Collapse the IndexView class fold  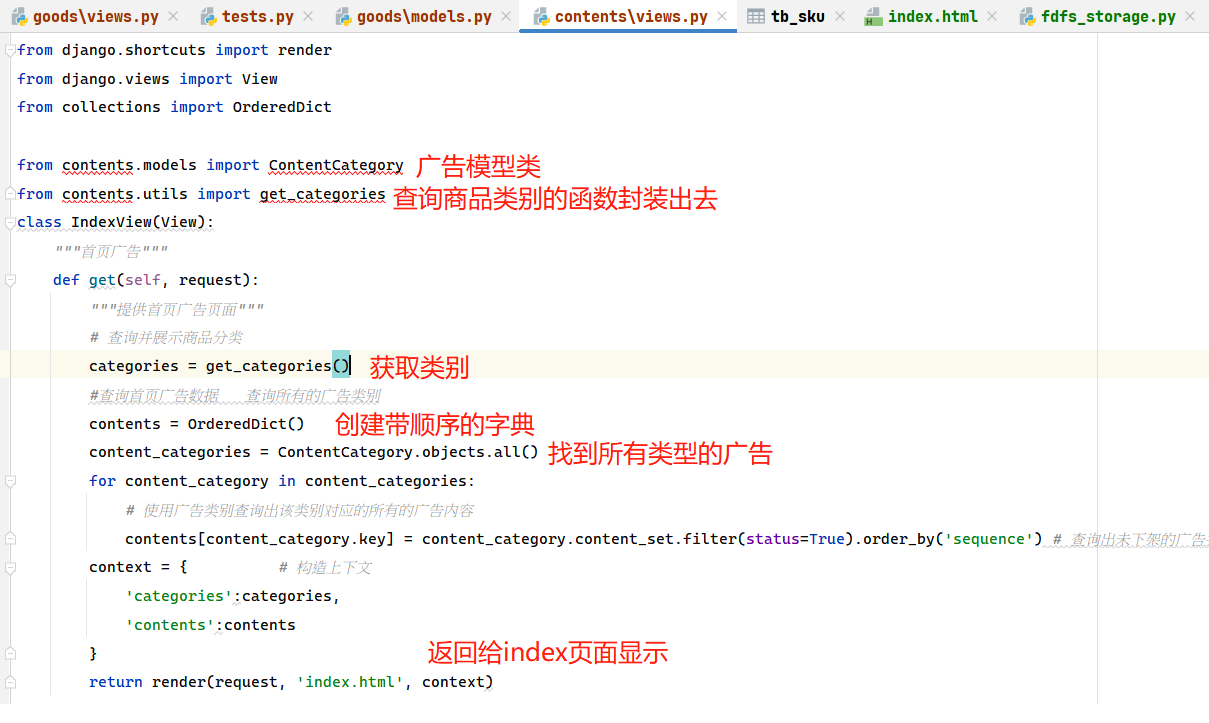pos(10,222)
